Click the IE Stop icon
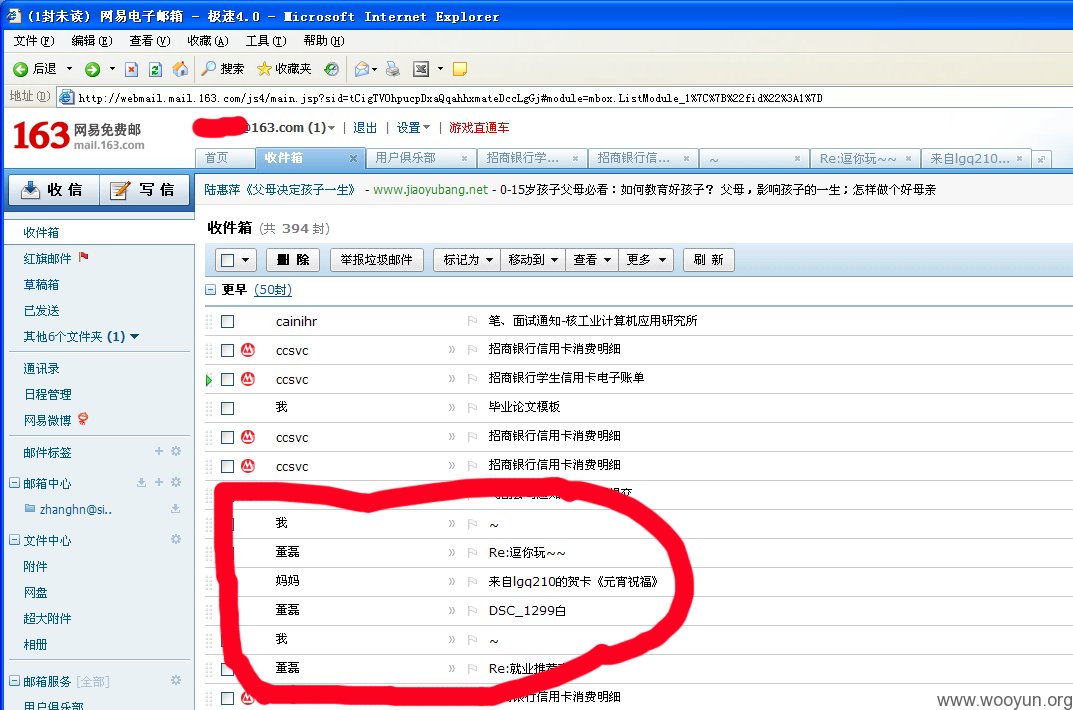This screenshot has width=1073, height=710. (131, 69)
